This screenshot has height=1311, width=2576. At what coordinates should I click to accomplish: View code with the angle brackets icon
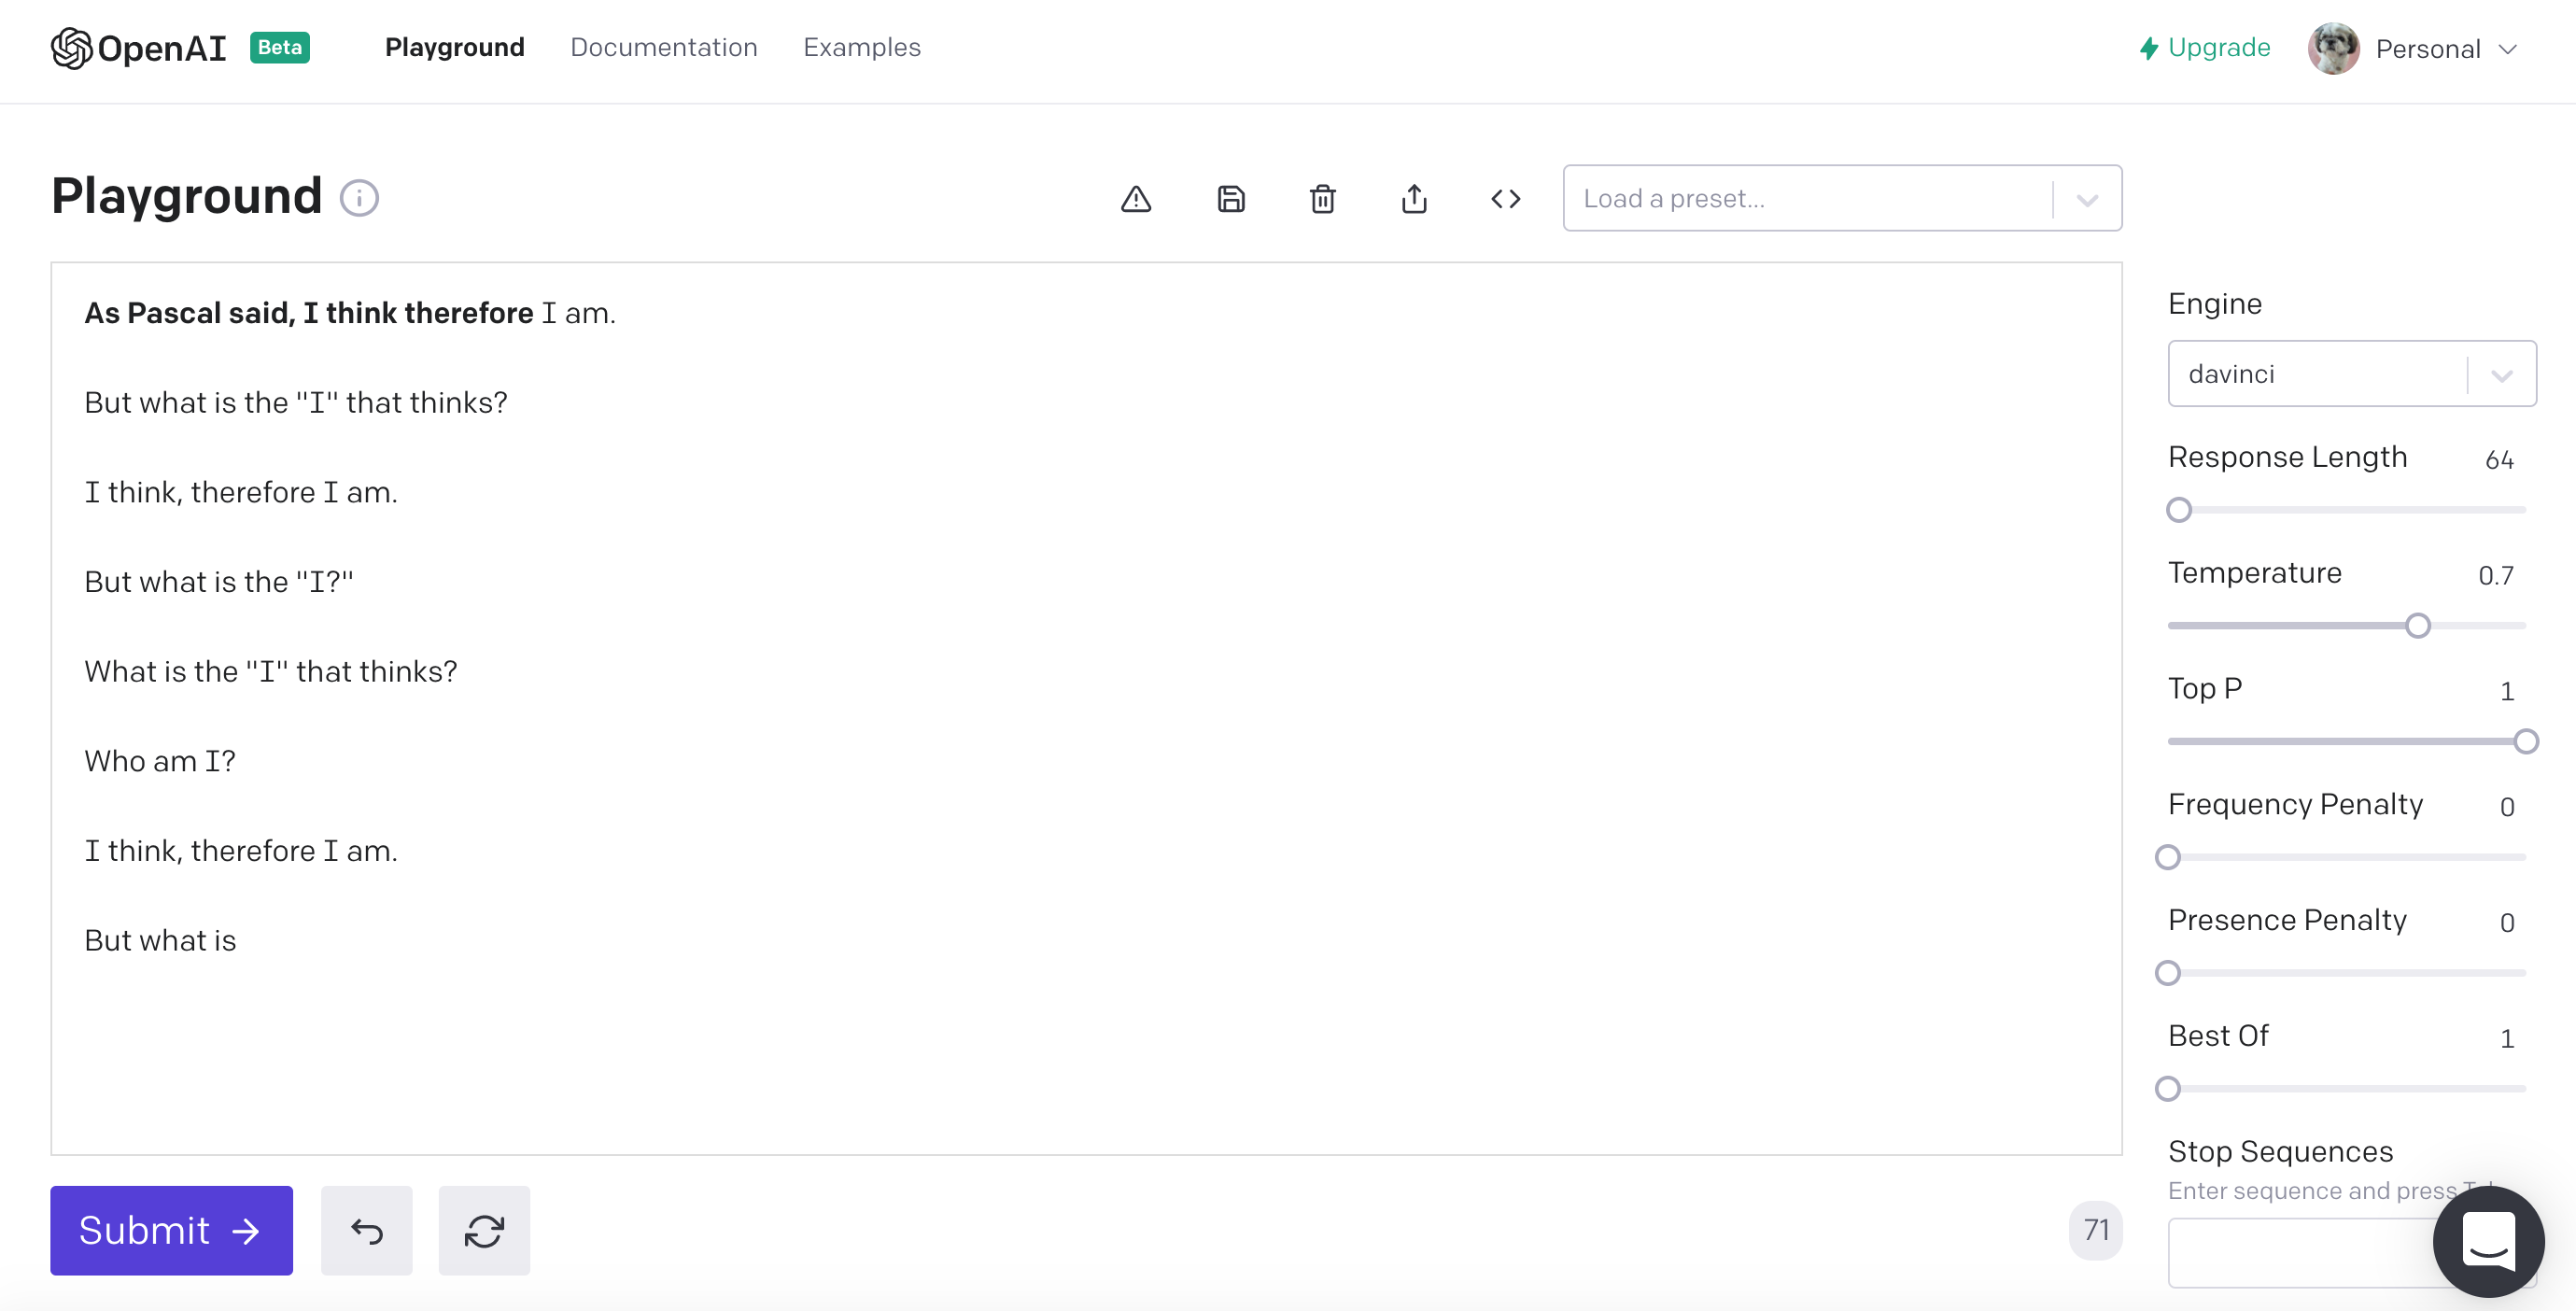tap(1505, 199)
